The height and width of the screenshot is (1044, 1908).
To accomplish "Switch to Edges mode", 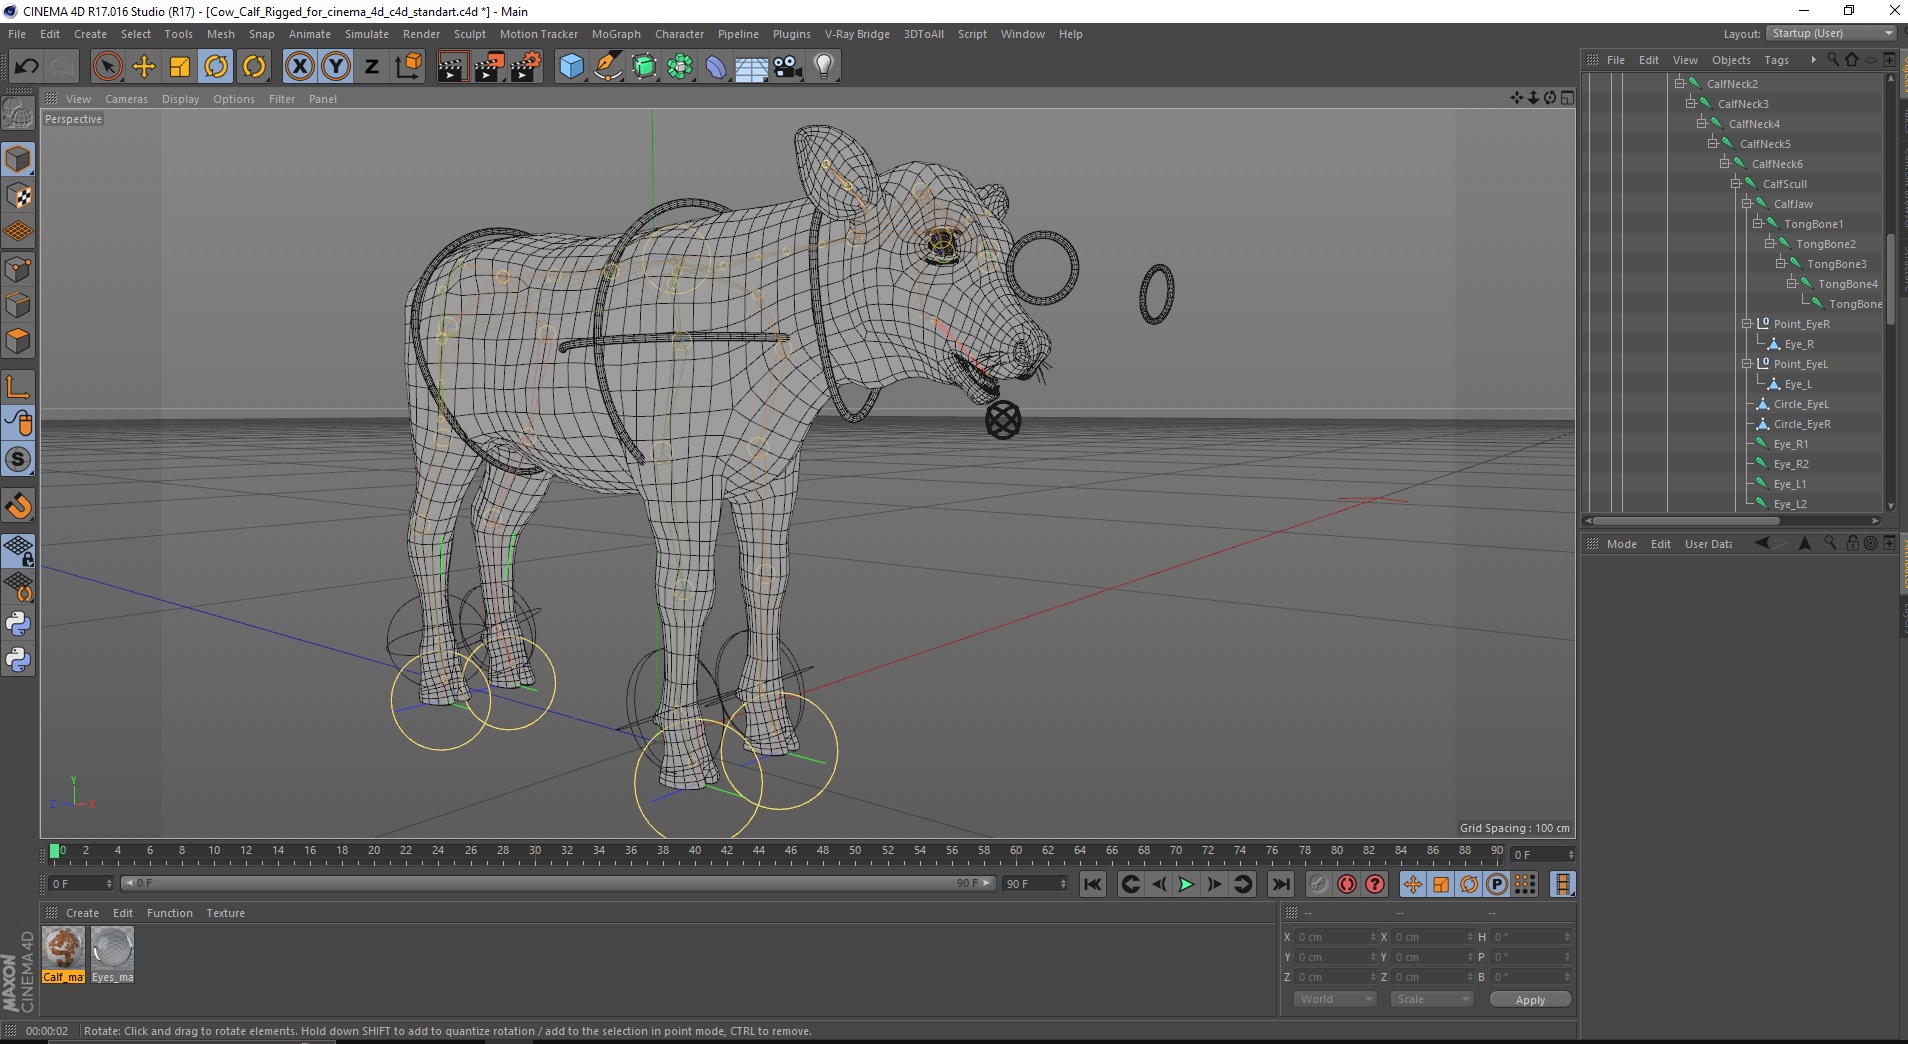I will click(18, 305).
